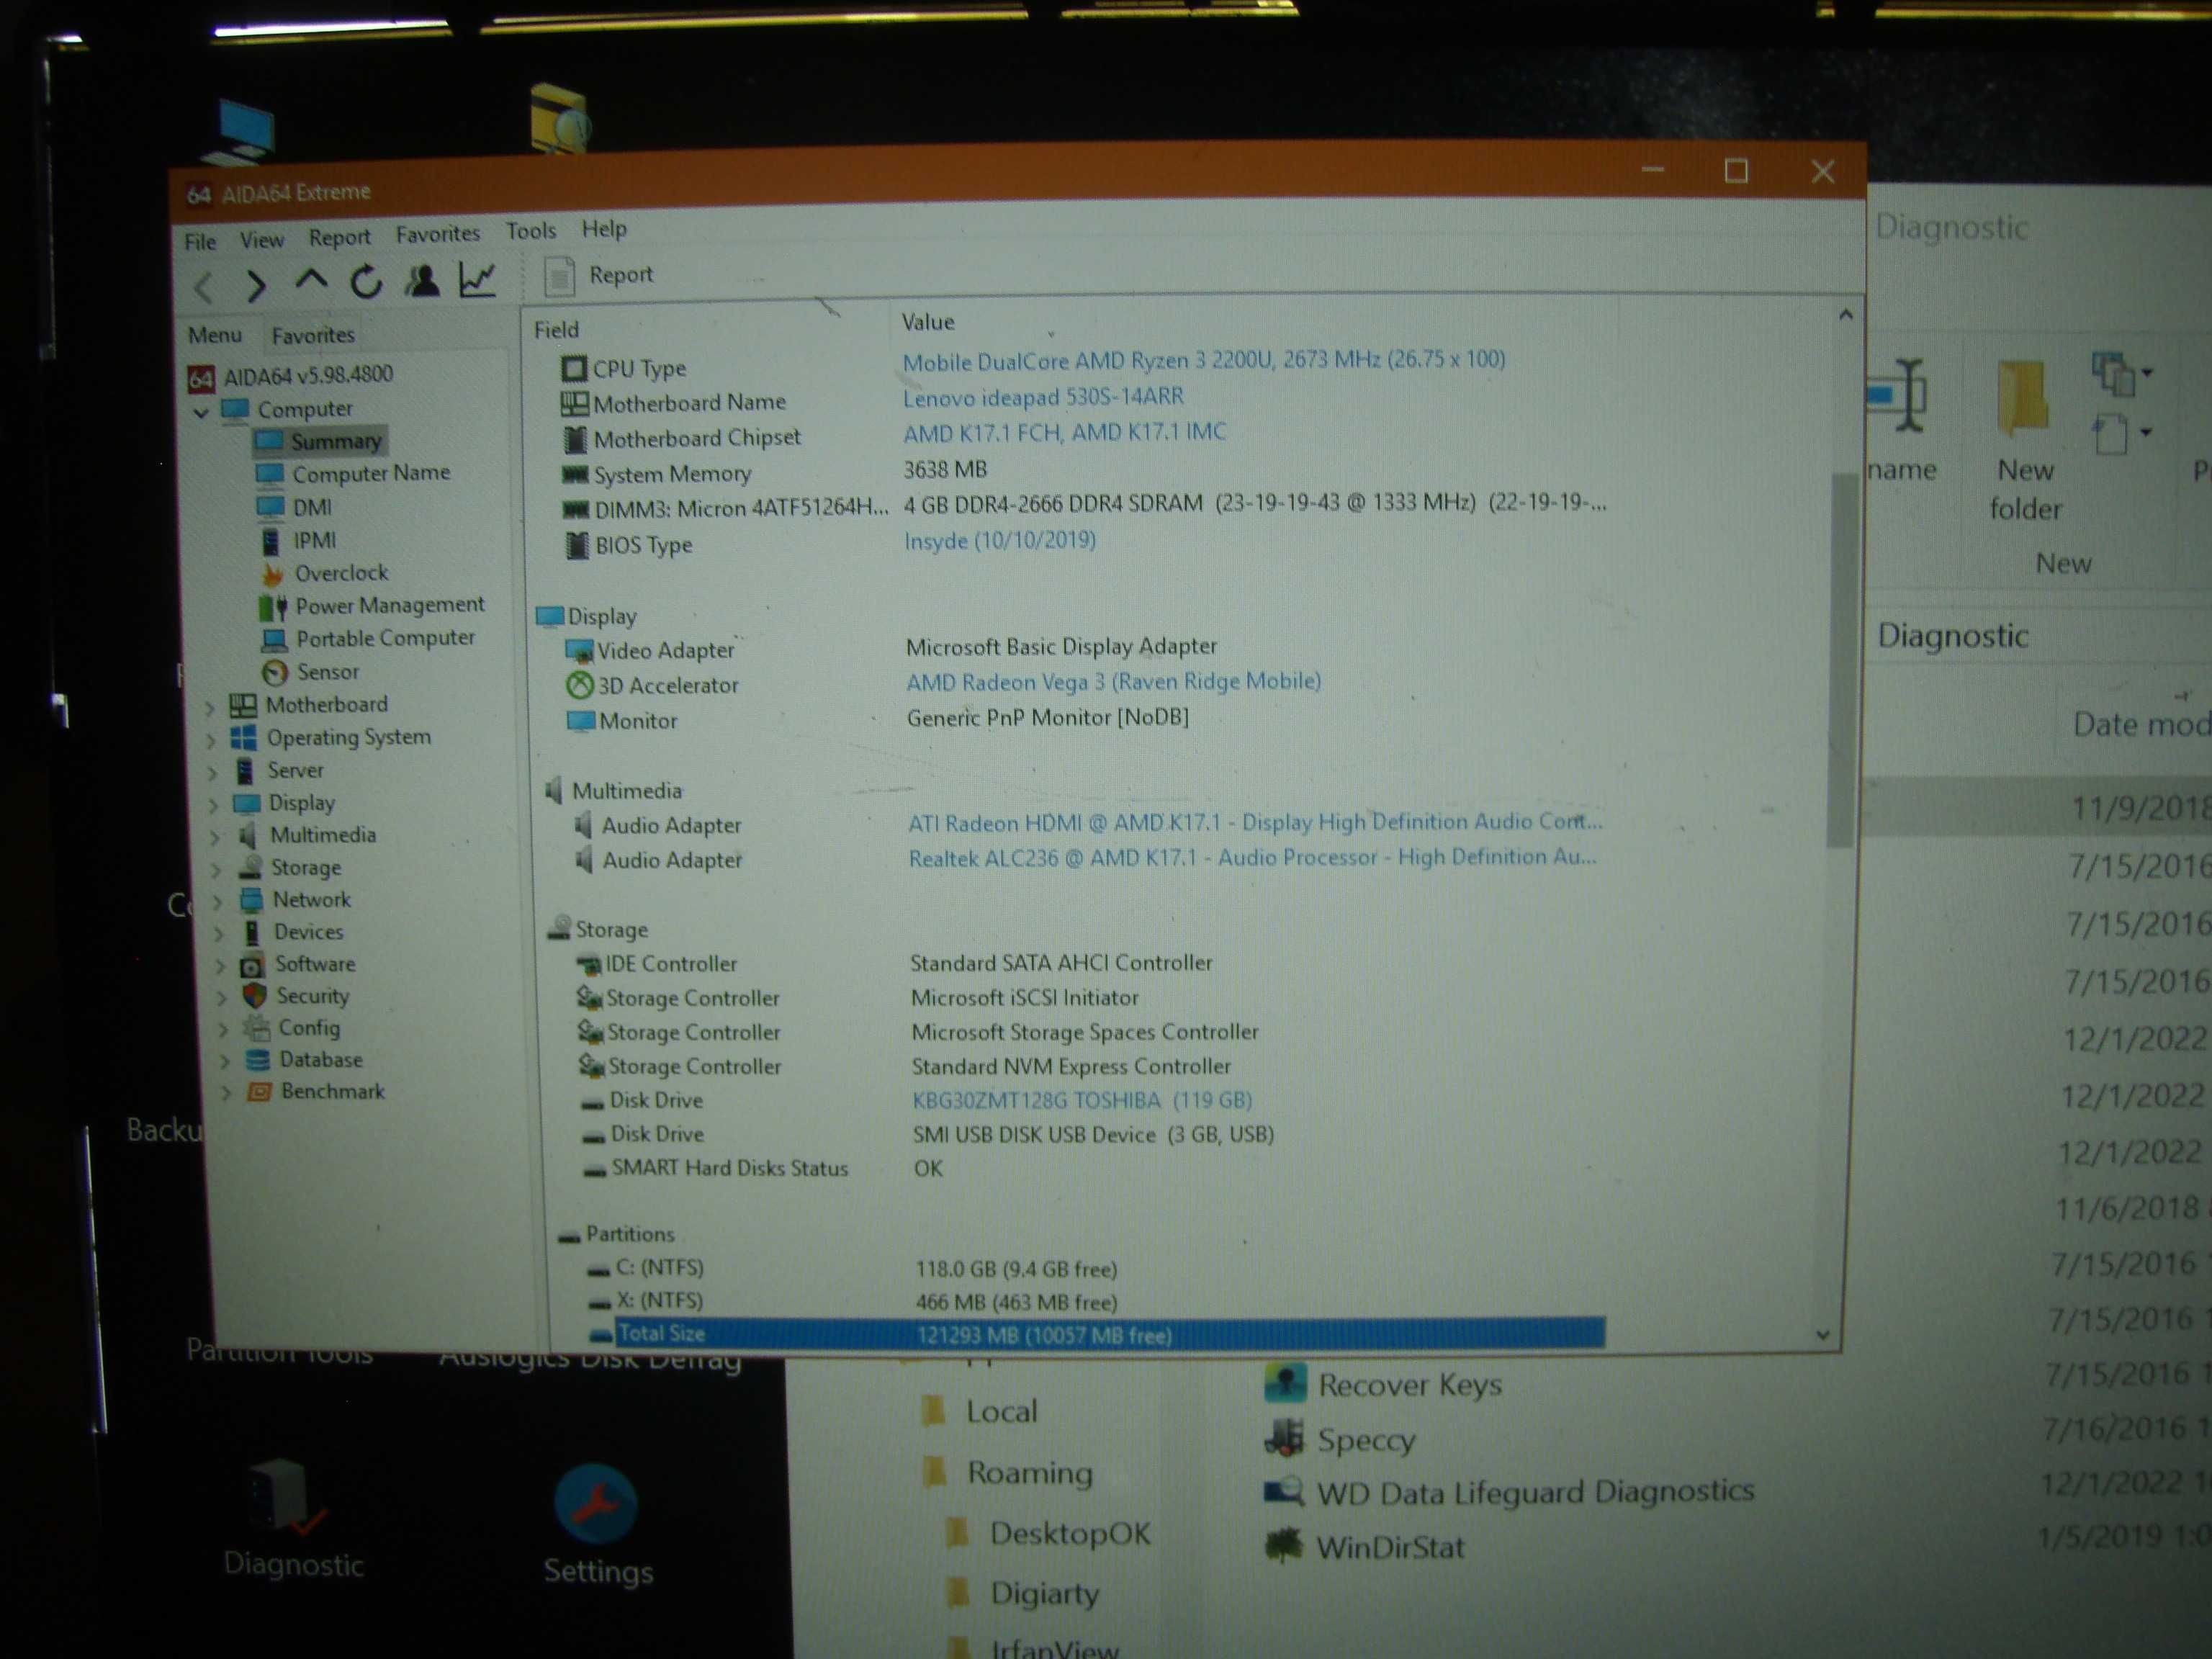This screenshot has width=2212, height=1659.
Task: Open the Lenovo ideapad 530S-14ARR link
Action: pyautogui.click(x=1043, y=397)
